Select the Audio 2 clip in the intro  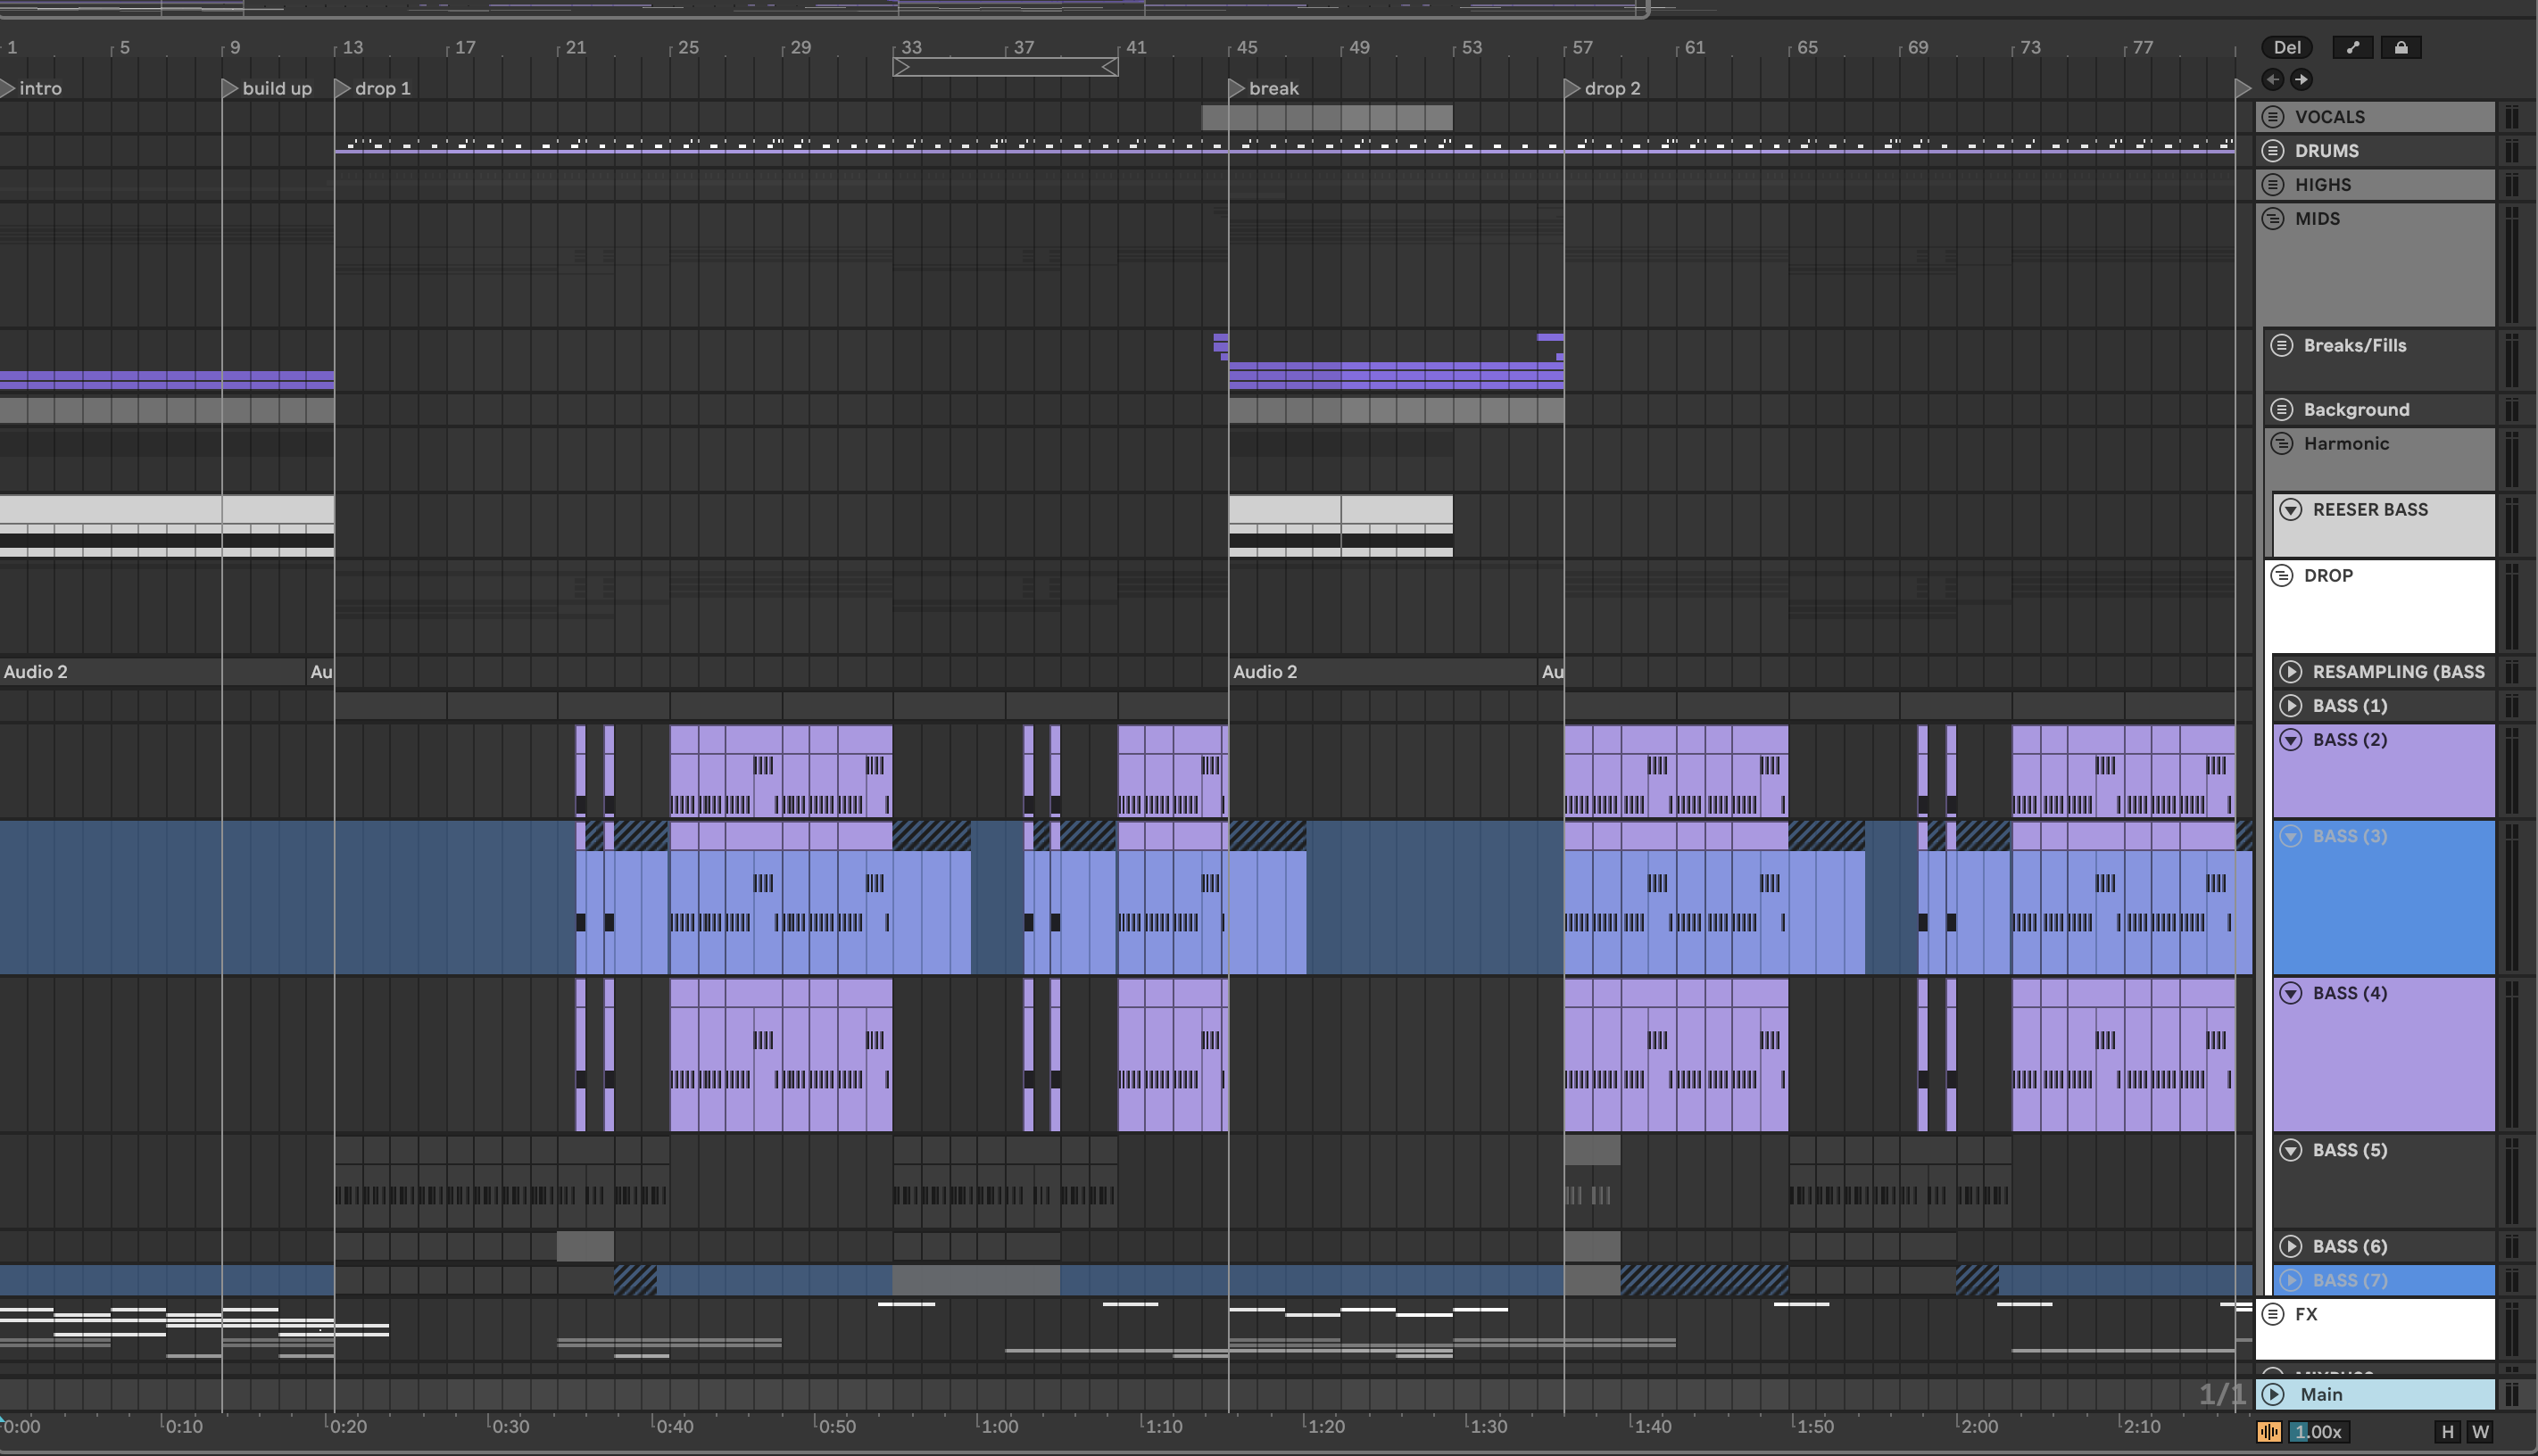(x=152, y=672)
